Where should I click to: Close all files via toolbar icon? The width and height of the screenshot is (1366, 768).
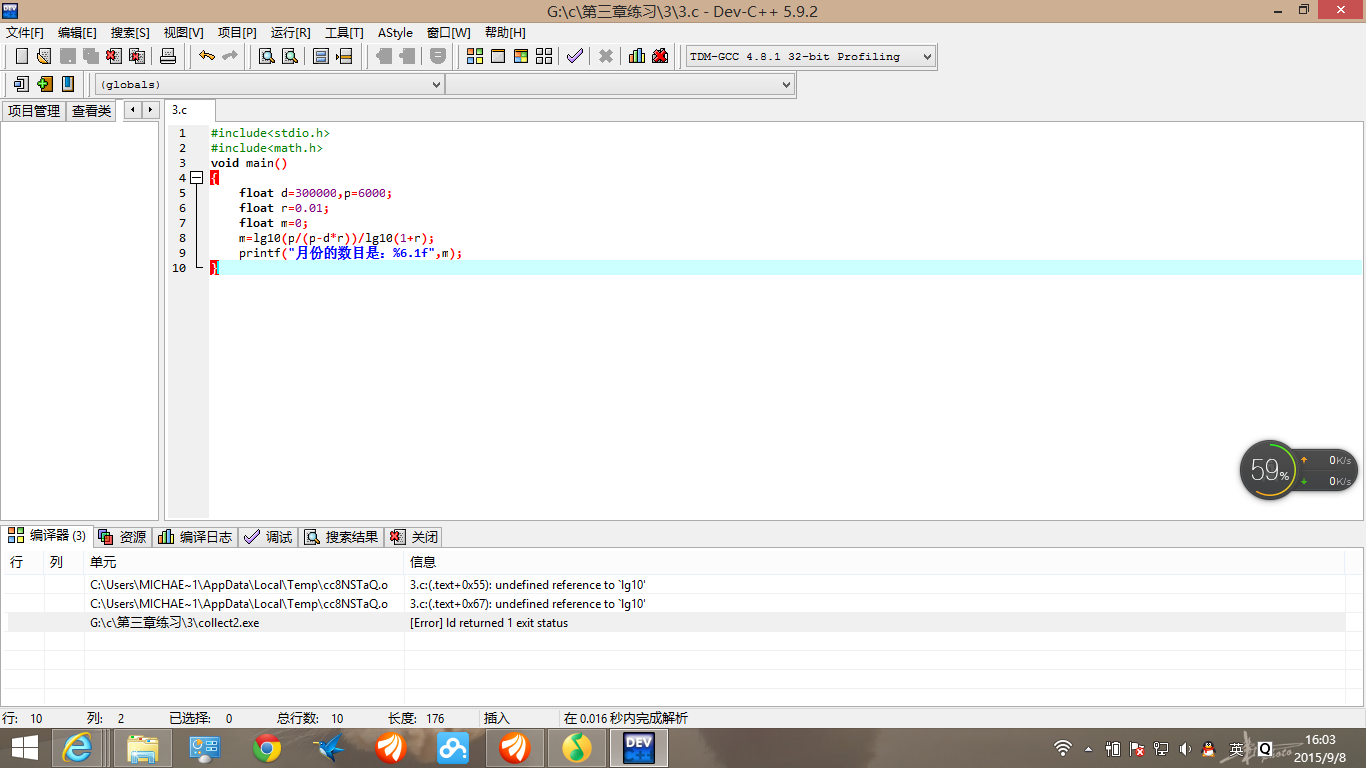pos(137,56)
